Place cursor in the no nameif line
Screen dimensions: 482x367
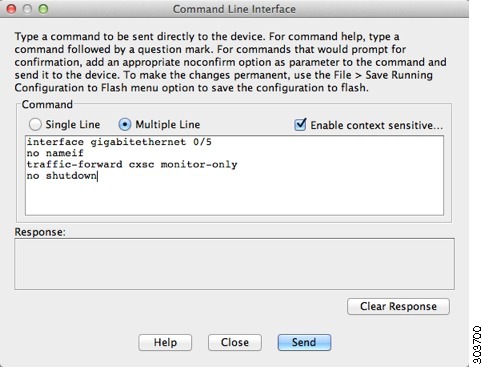[55, 153]
